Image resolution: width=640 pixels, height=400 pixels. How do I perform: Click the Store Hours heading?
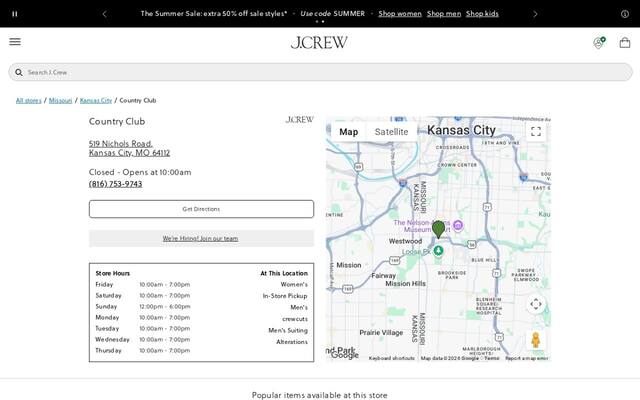point(113,273)
